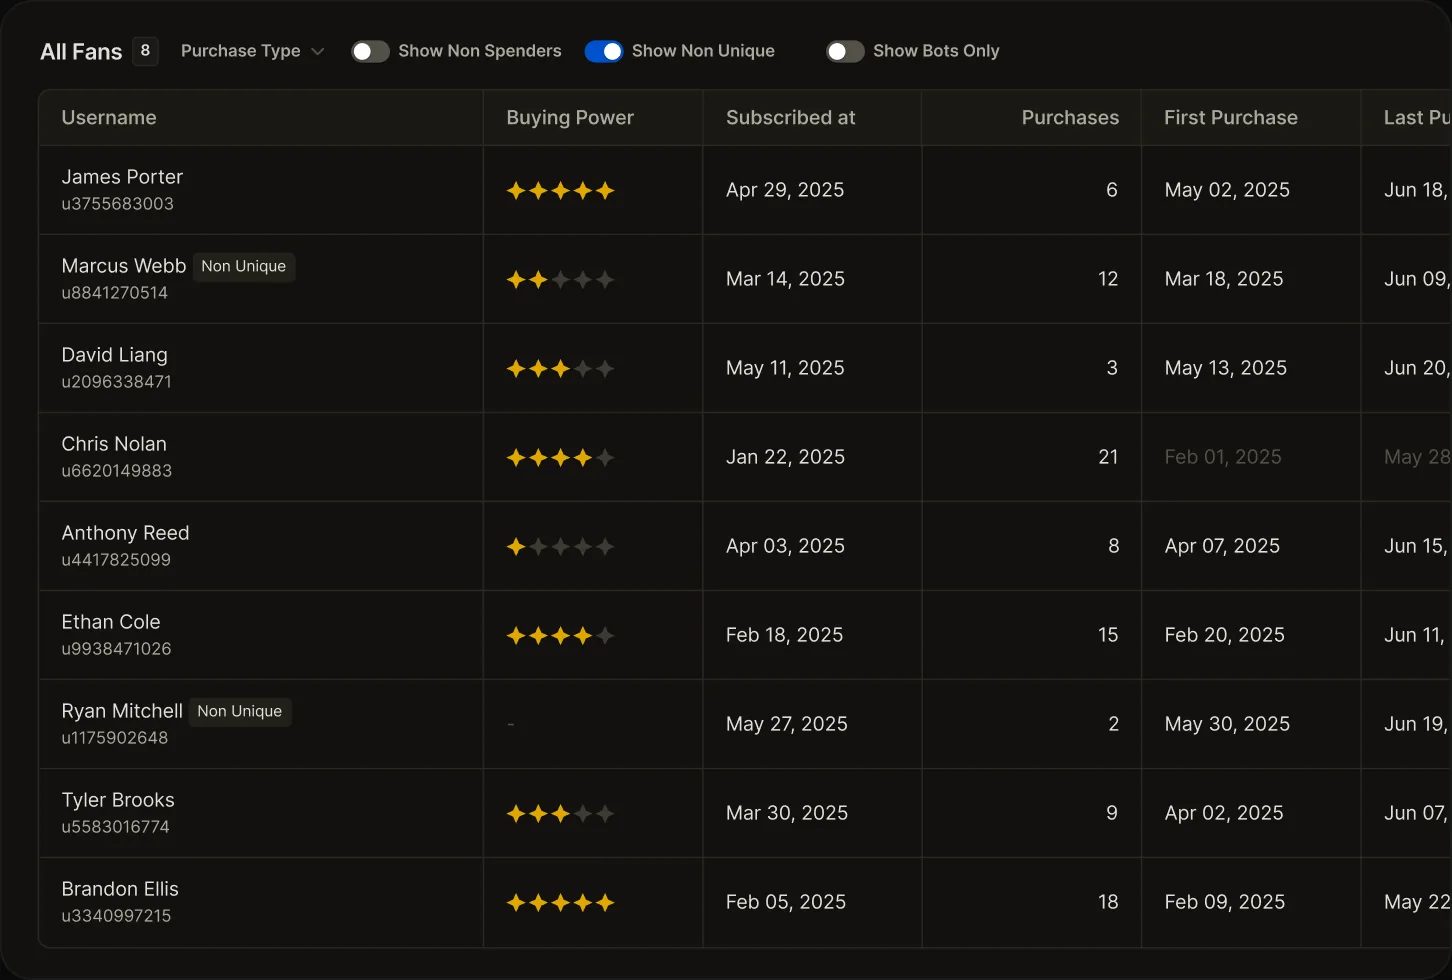Open the Purchase Type dropdown
Image resolution: width=1452 pixels, height=980 pixels.
252,51
